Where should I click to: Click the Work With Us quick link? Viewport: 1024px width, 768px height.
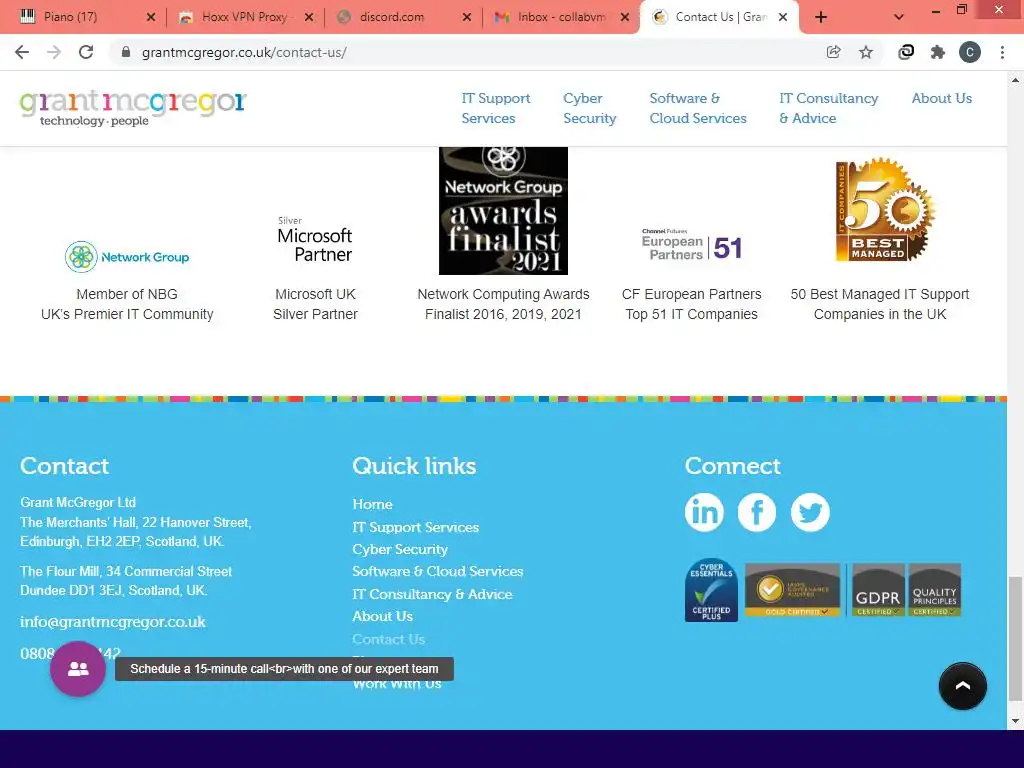[x=397, y=684]
